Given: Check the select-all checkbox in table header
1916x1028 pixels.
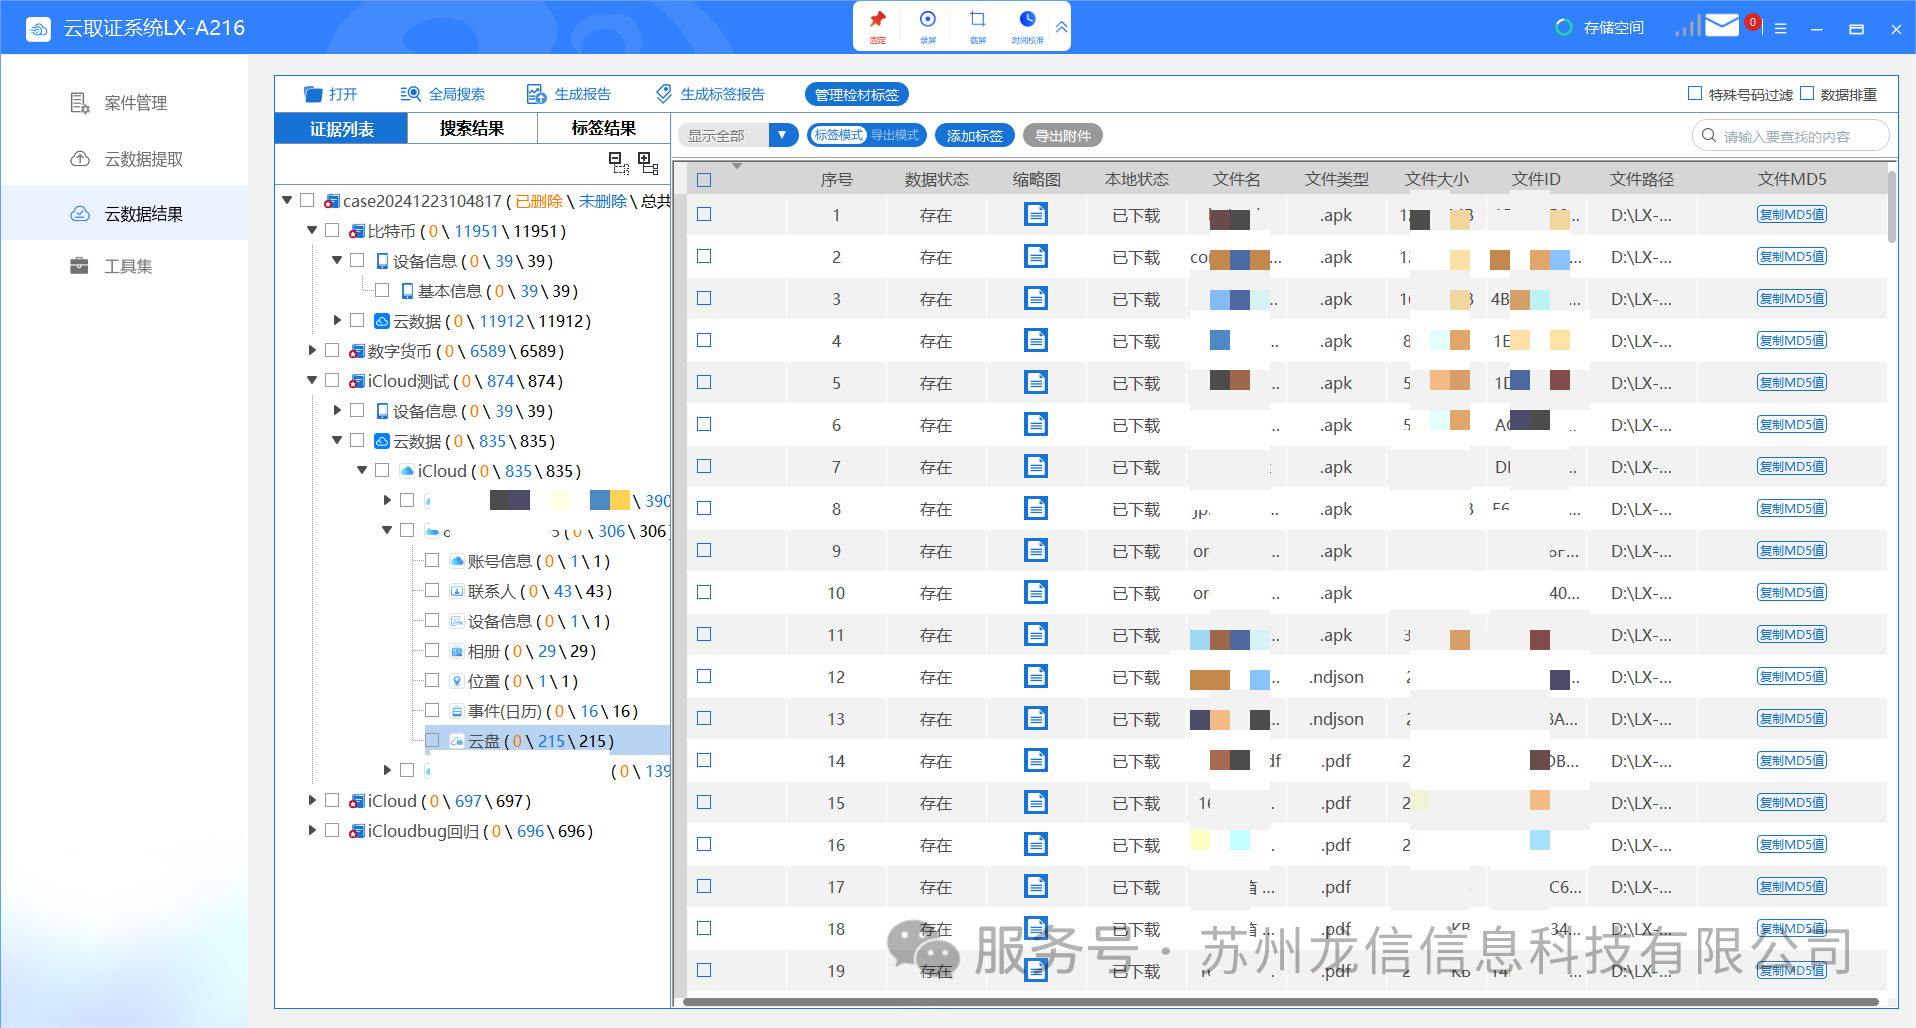Looking at the screenshot, I should [x=704, y=180].
